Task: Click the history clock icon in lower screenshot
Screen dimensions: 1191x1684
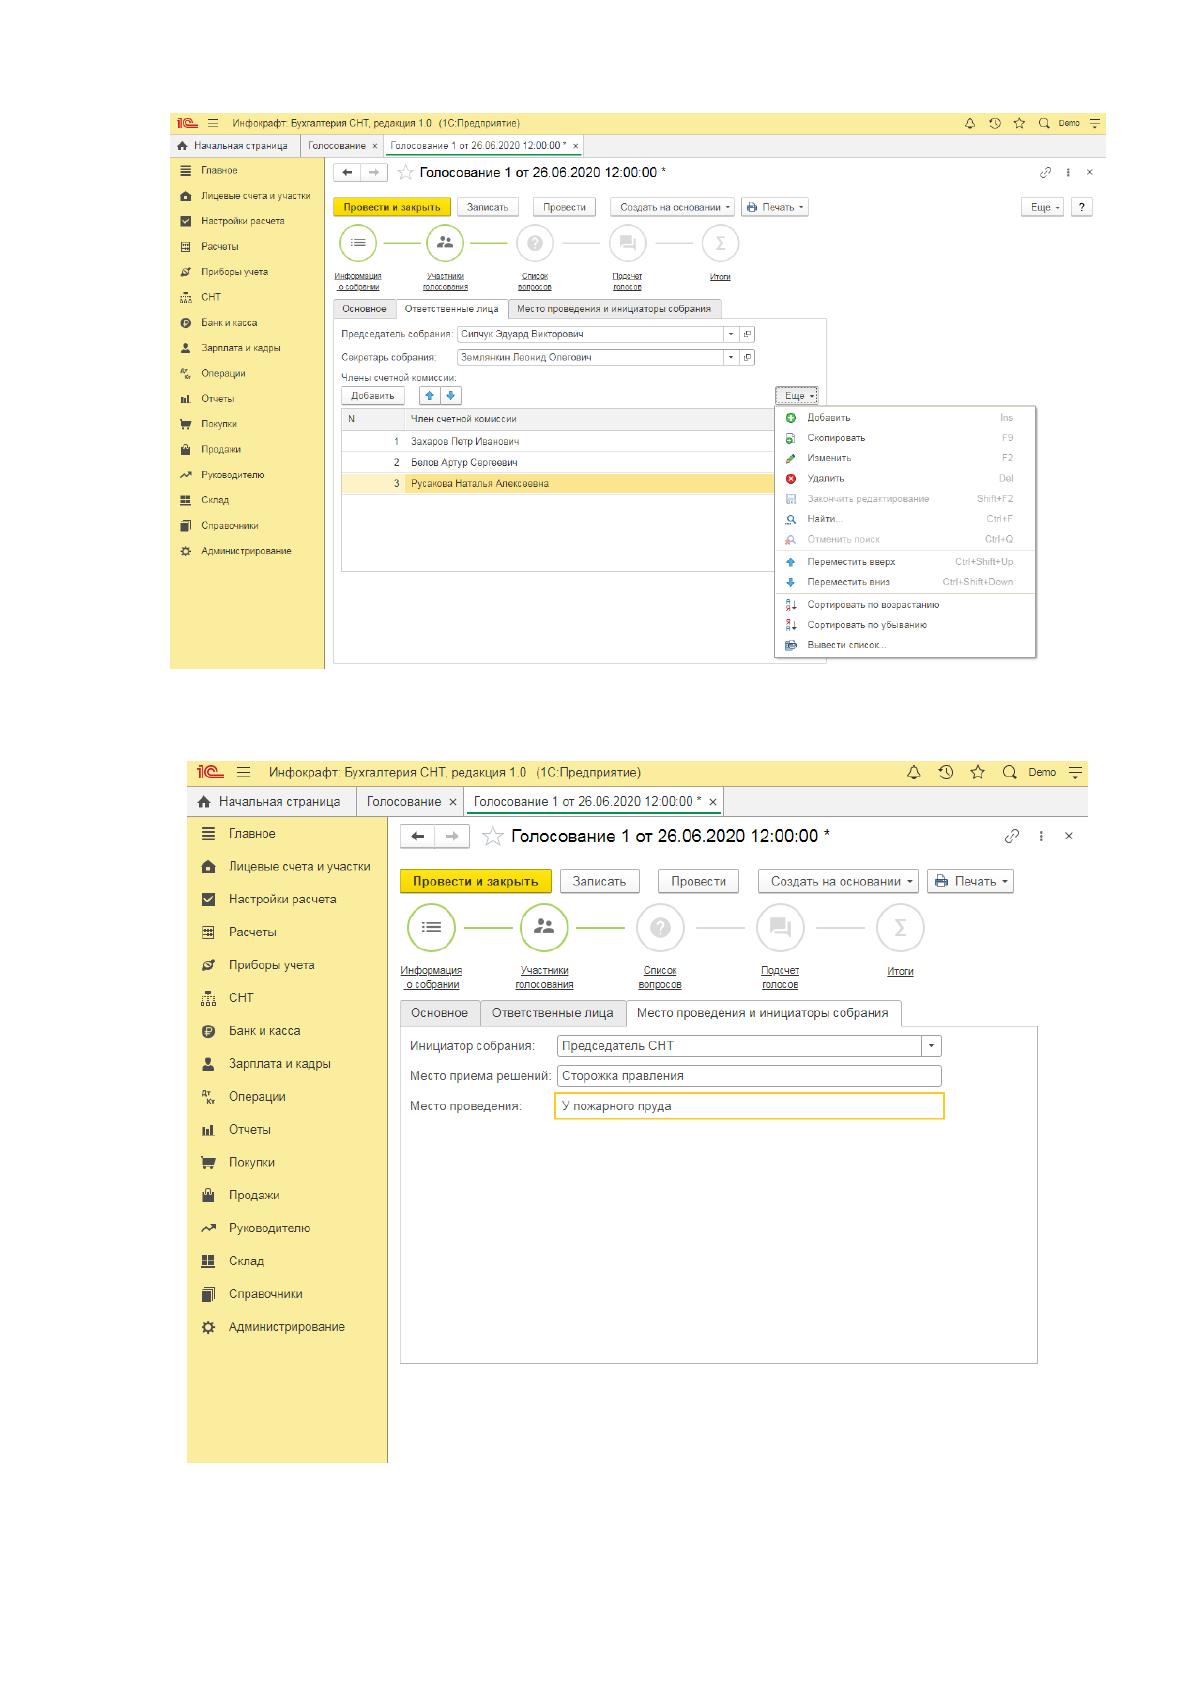Action: pyautogui.click(x=946, y=772)
